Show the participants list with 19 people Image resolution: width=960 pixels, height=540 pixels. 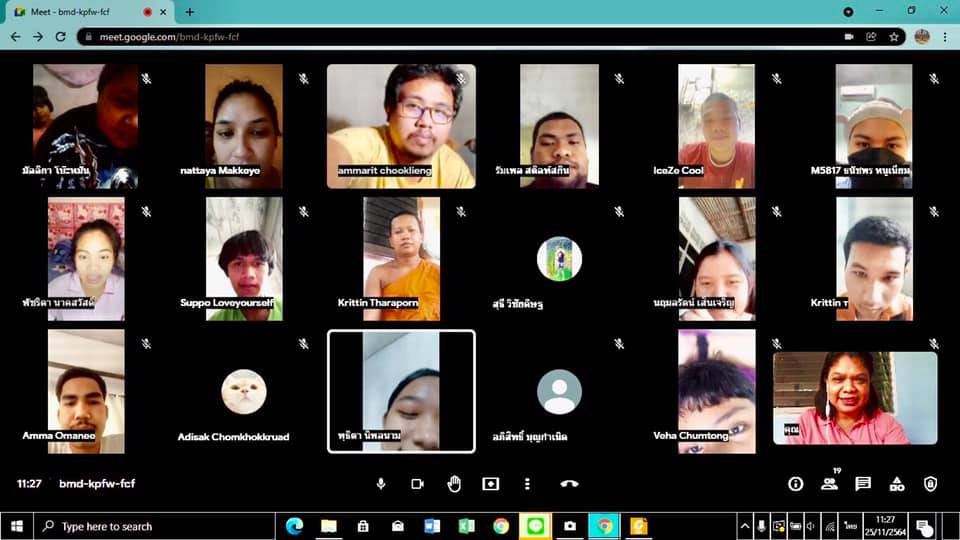829,484
